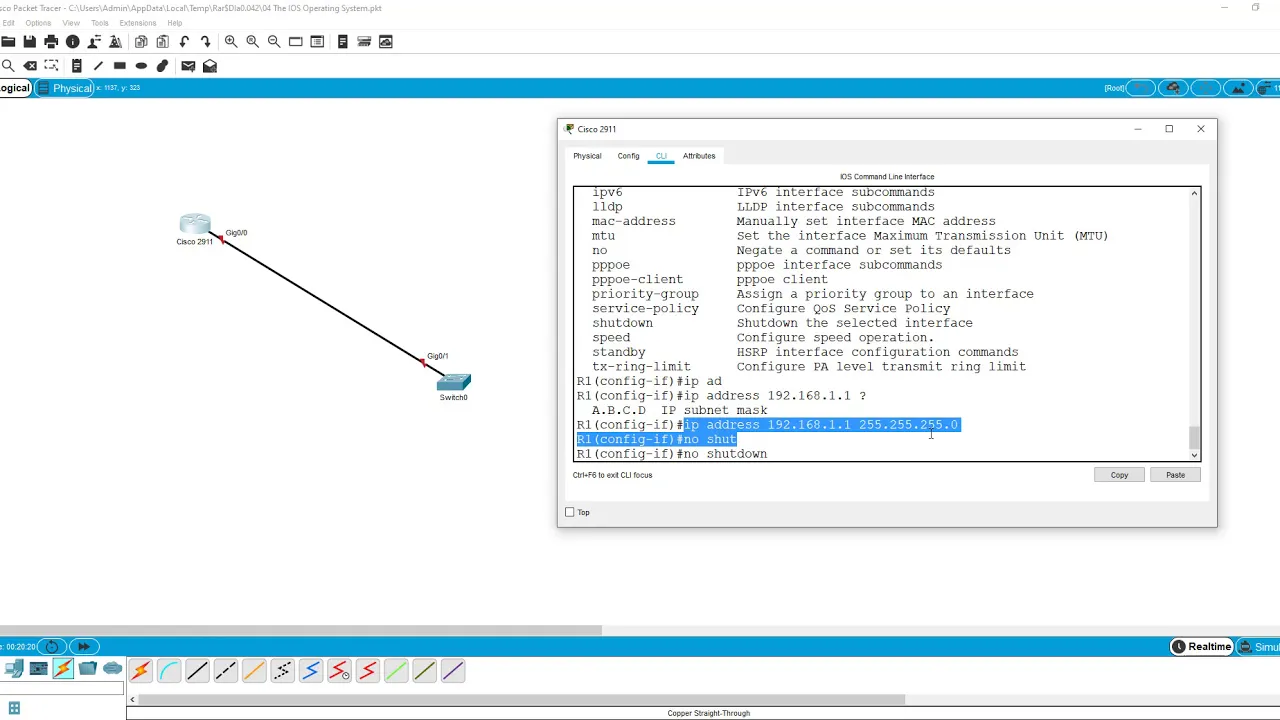
Task: Switch to Realtime mode
Action: coord(1202,647)
